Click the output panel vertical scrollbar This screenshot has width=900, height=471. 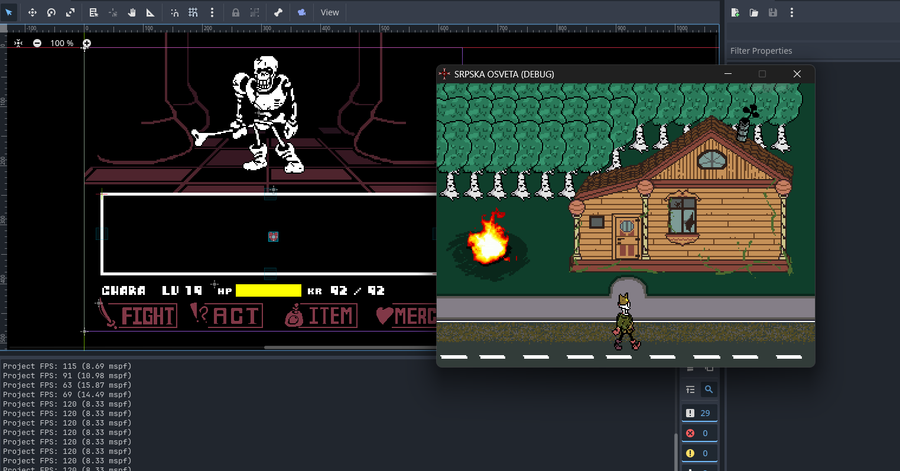(x=675, y=453)
